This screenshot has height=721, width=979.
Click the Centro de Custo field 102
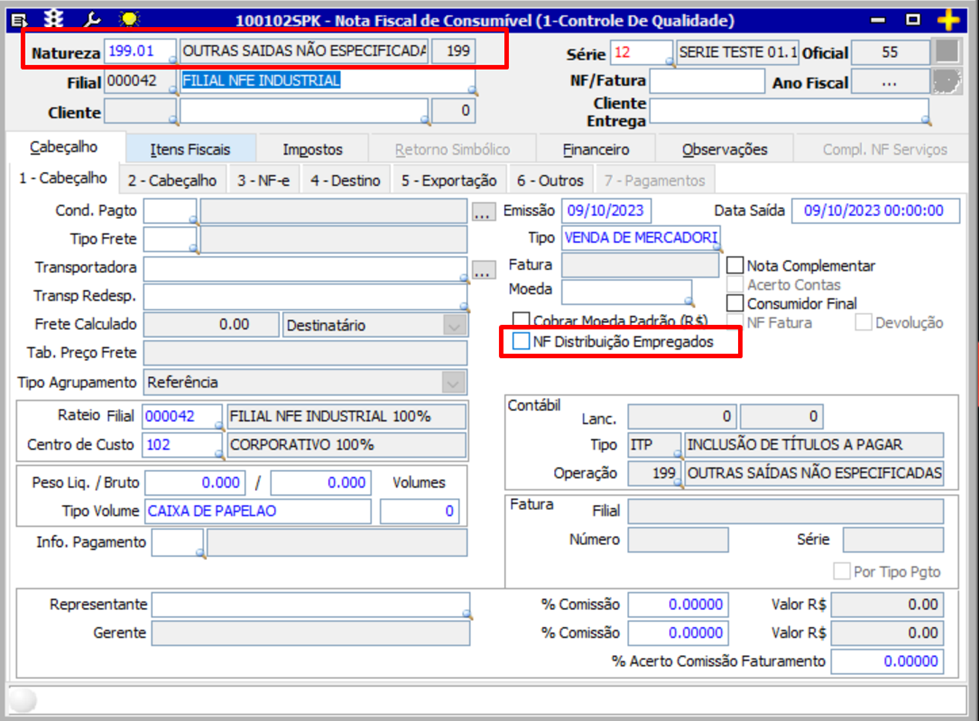[182, 444]
